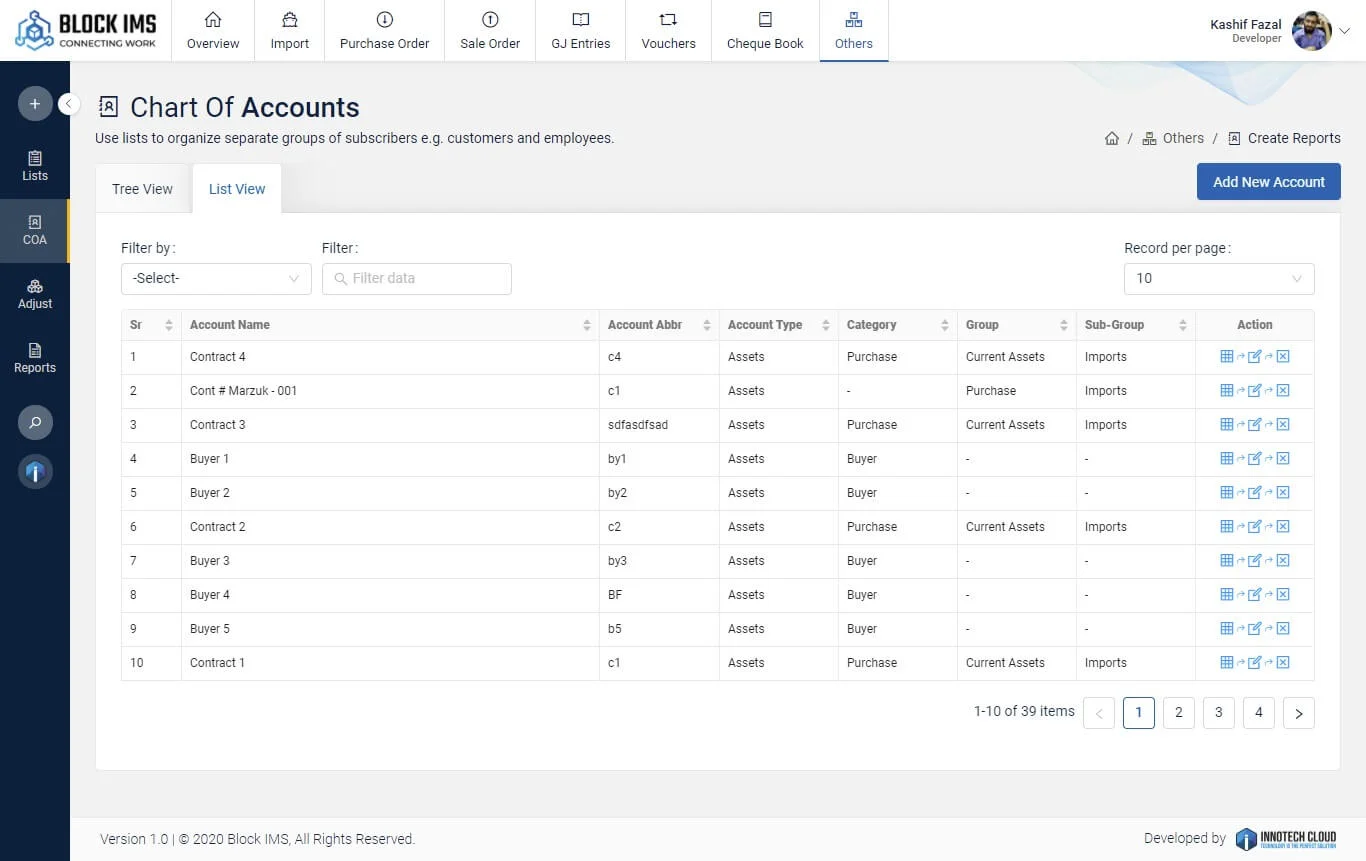Go to page 3 of results
1366x861 pixels.
click(1218, 713)
